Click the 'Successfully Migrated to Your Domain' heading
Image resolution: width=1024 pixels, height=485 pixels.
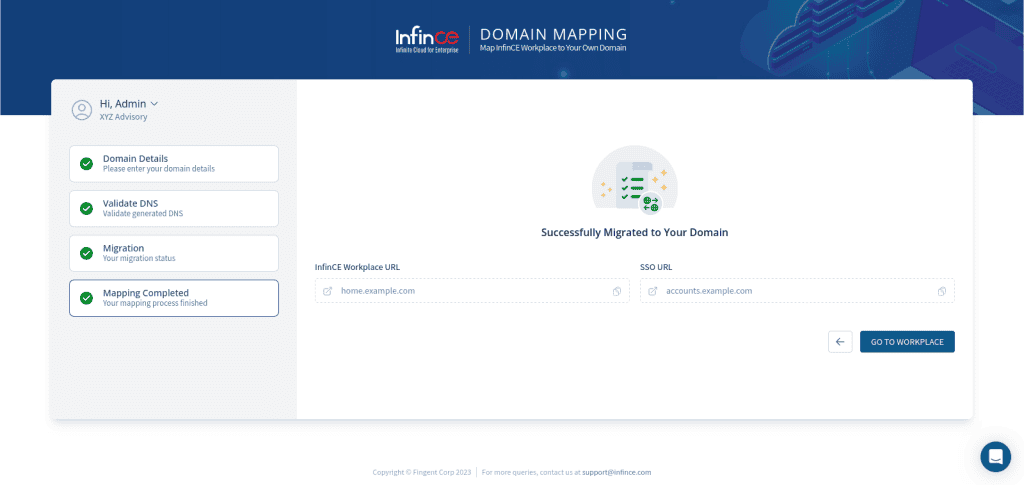tap(635, 232)
